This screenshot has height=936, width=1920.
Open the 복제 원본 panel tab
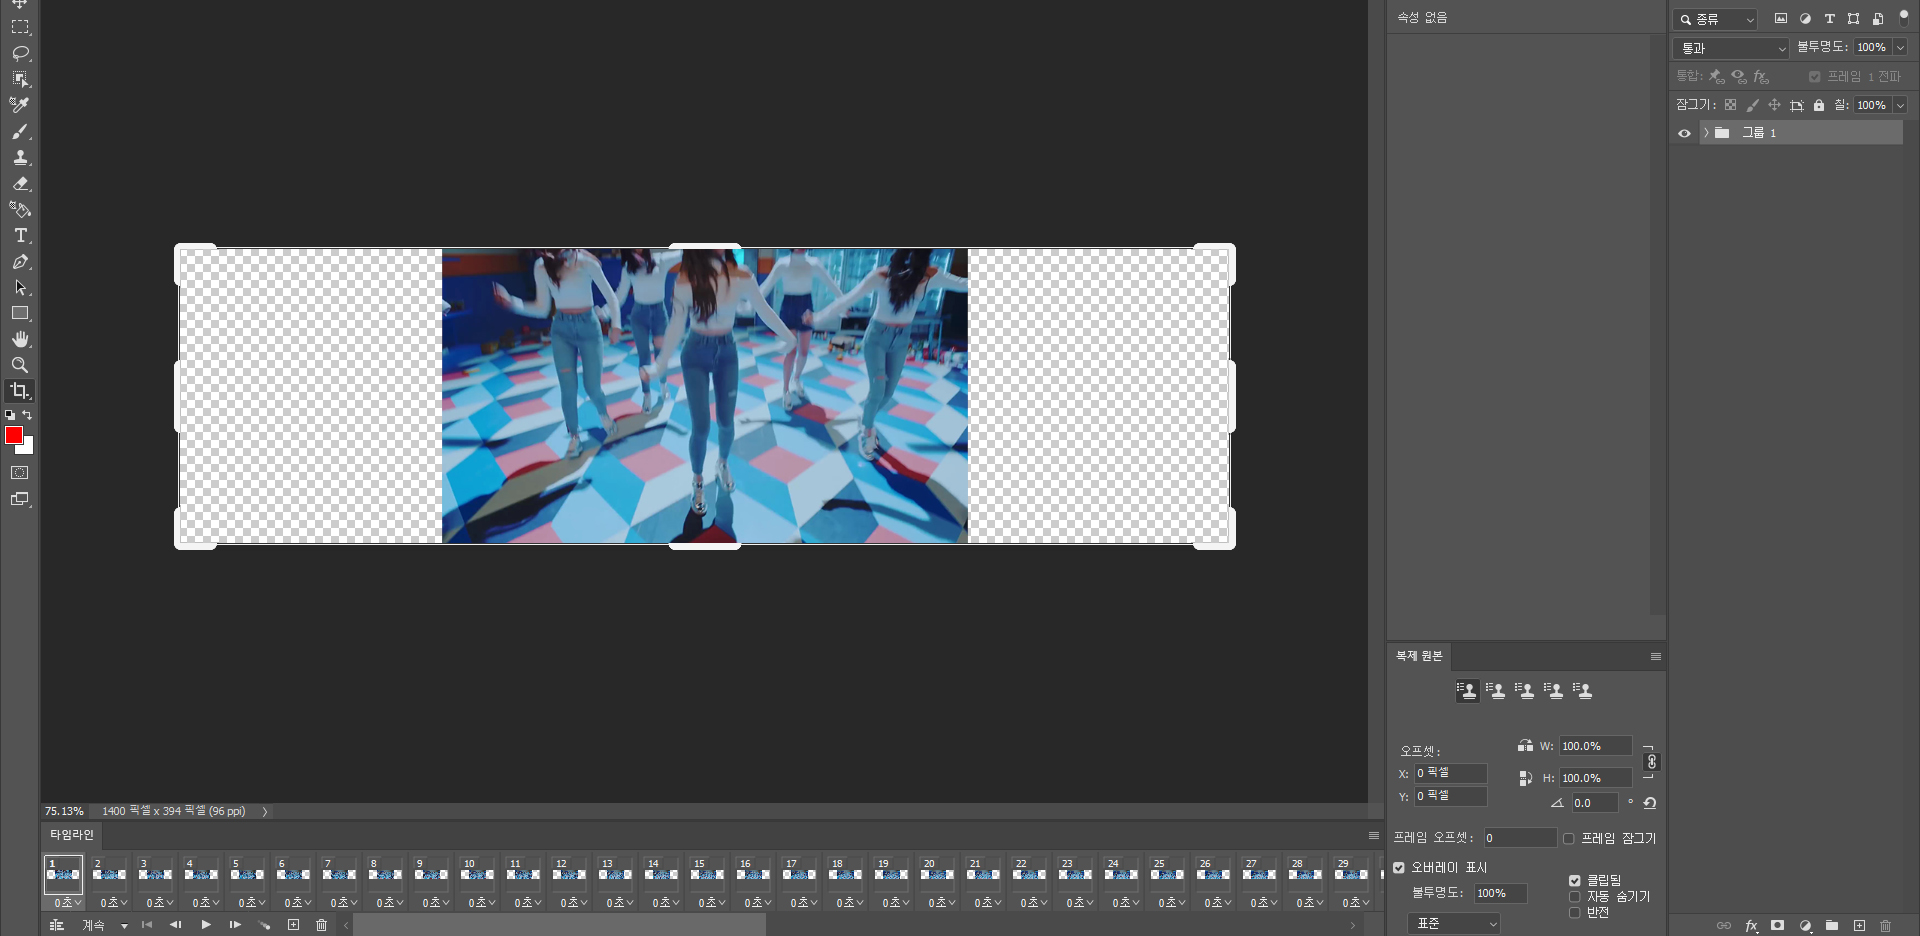[1419, 656]
